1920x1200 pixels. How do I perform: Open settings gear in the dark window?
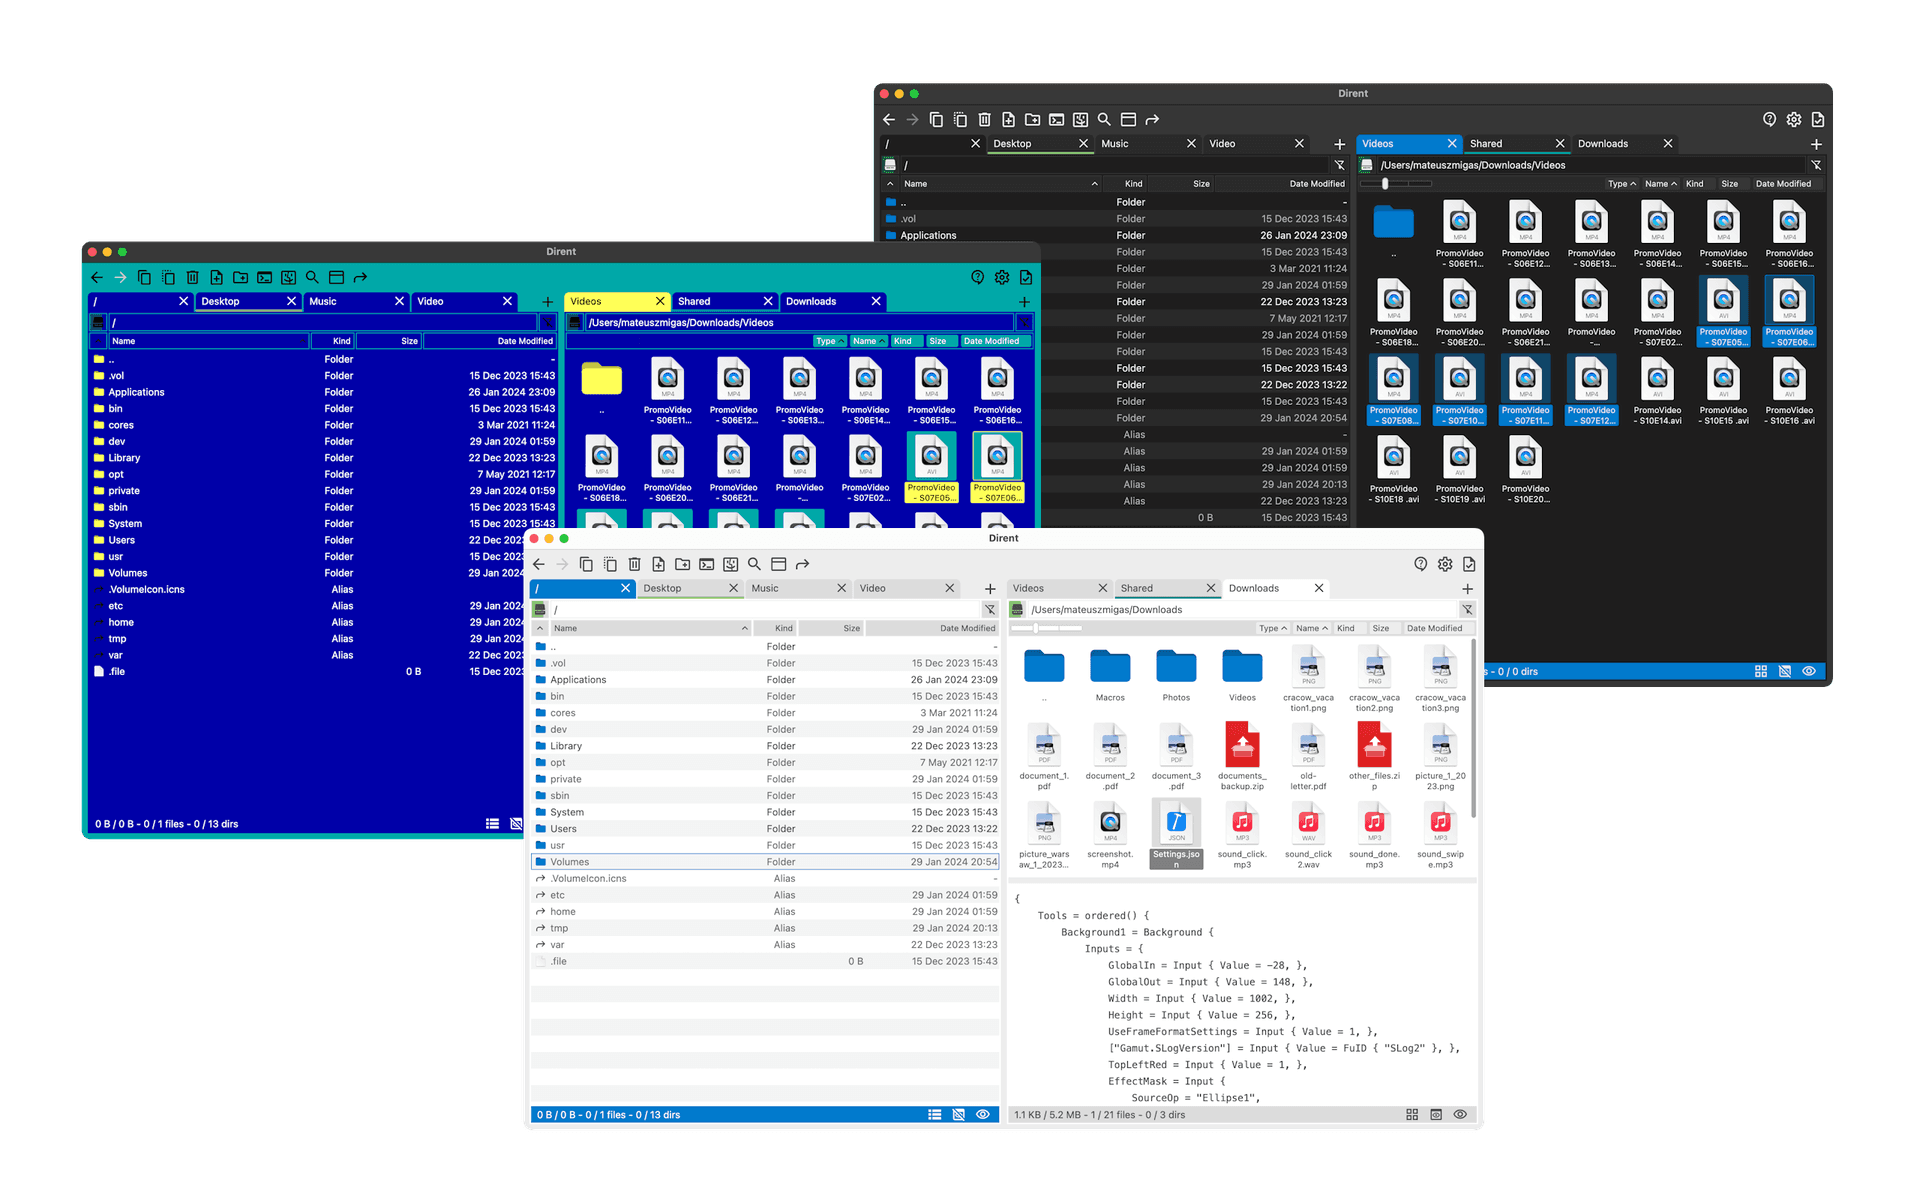tap(1794, 120)
